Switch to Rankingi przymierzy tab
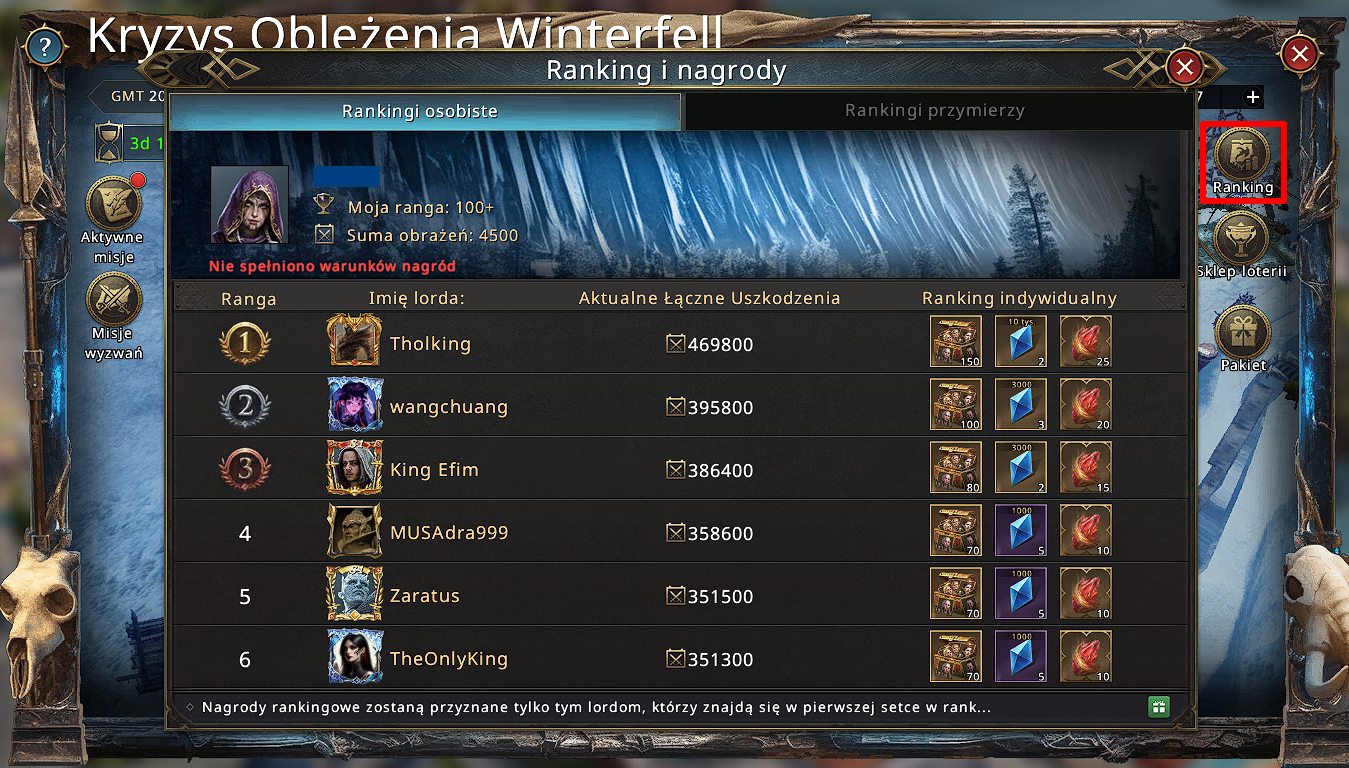Screen dimensions: 1349x768 [x=935, y=111]
